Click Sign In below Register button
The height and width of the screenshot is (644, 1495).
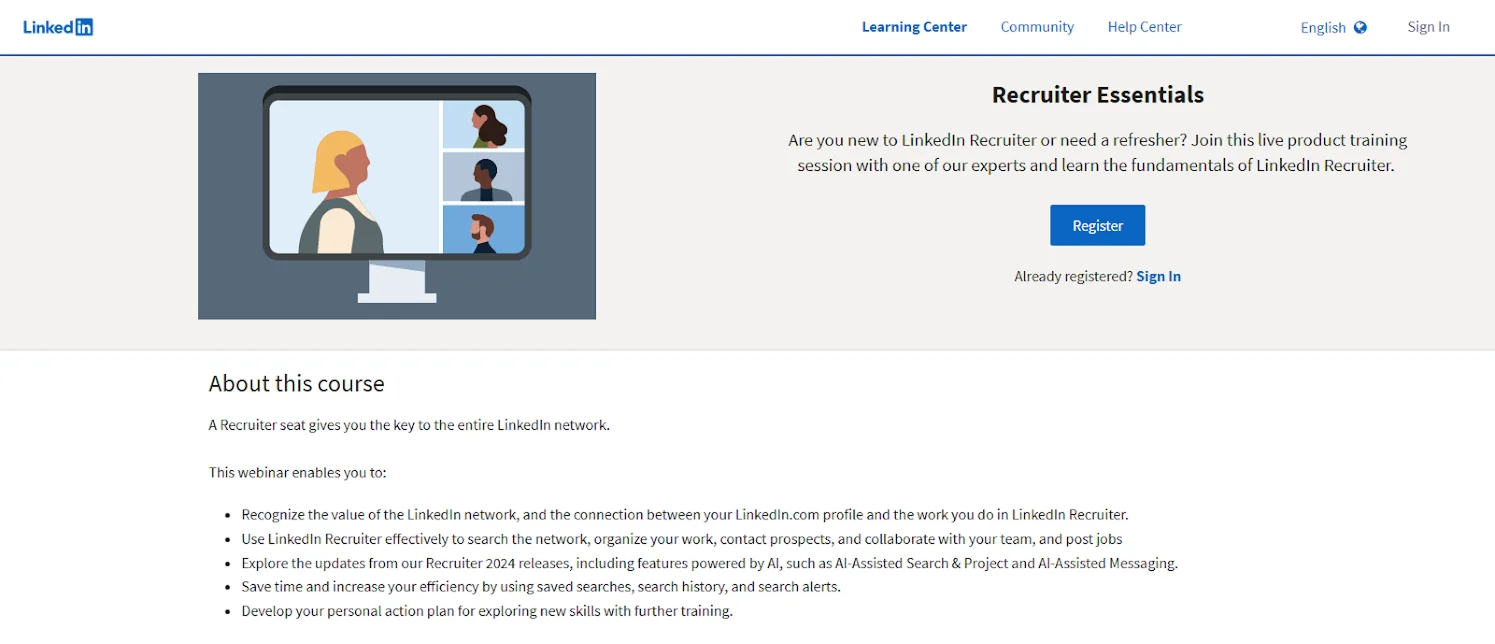pyautogui.click(x=1158, y=276)
